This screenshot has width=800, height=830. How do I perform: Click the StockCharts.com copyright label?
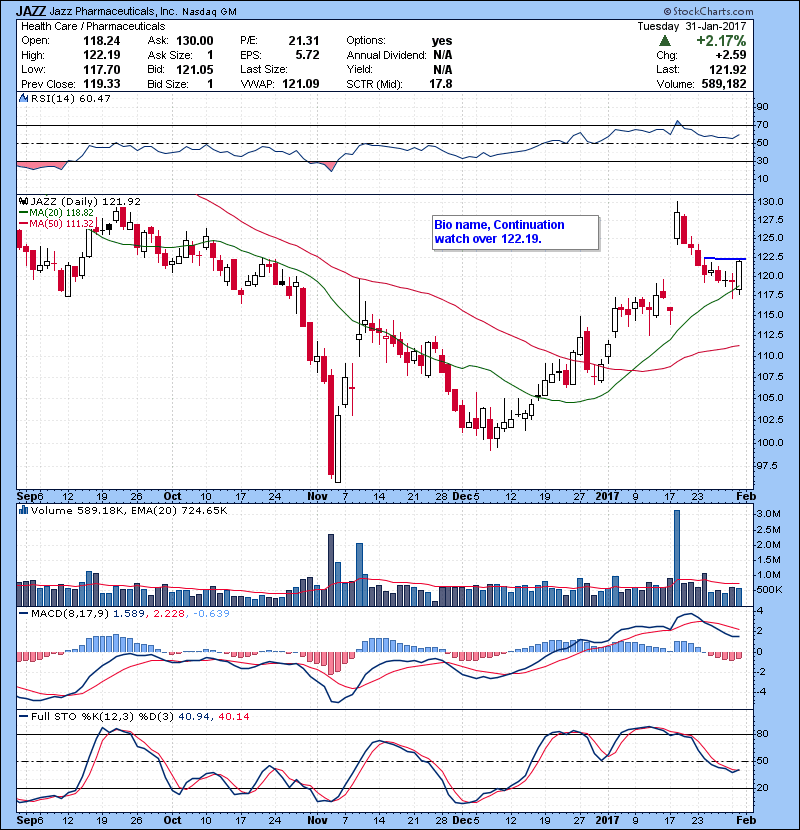708,11
